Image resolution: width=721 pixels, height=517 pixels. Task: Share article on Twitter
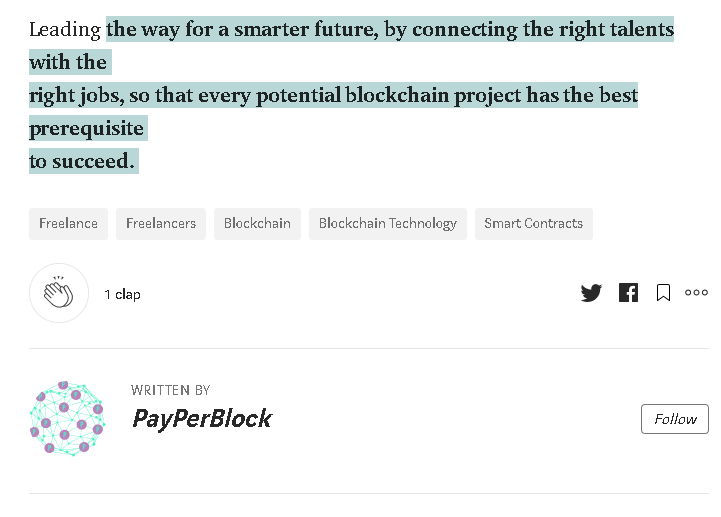coord(591,293)
